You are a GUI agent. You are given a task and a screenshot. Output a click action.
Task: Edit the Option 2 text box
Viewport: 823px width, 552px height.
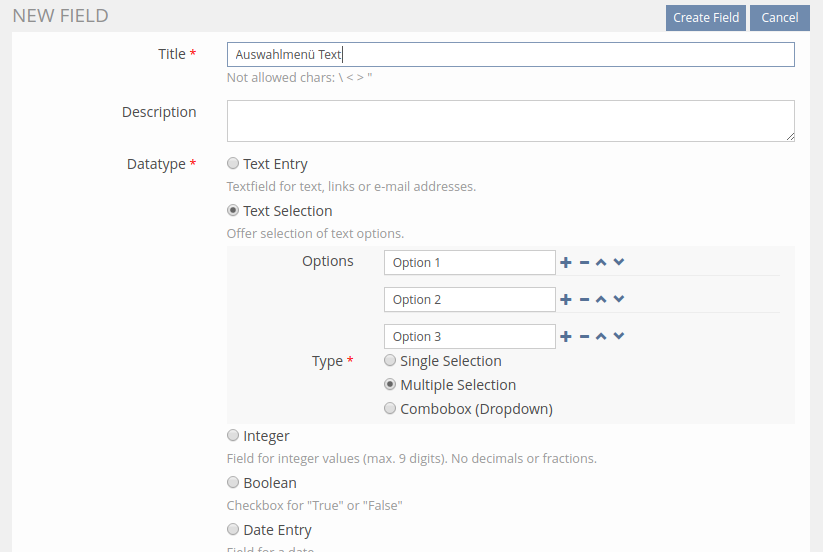(x=469, y=299)
